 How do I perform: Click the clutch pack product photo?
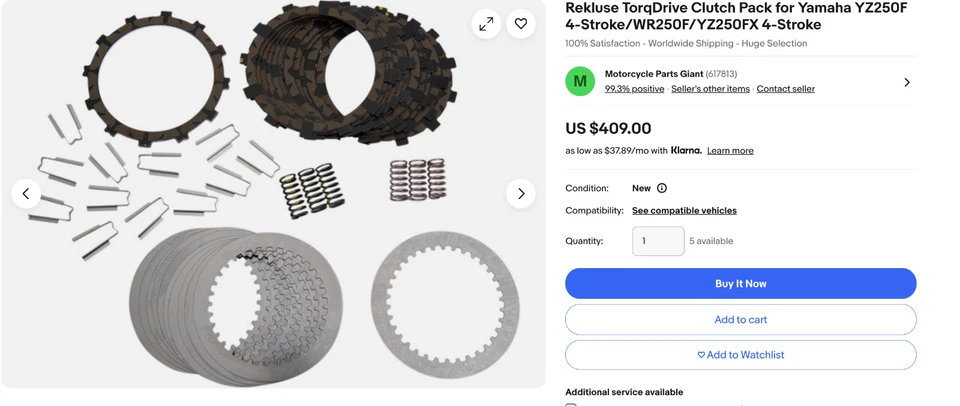[274, 194]
